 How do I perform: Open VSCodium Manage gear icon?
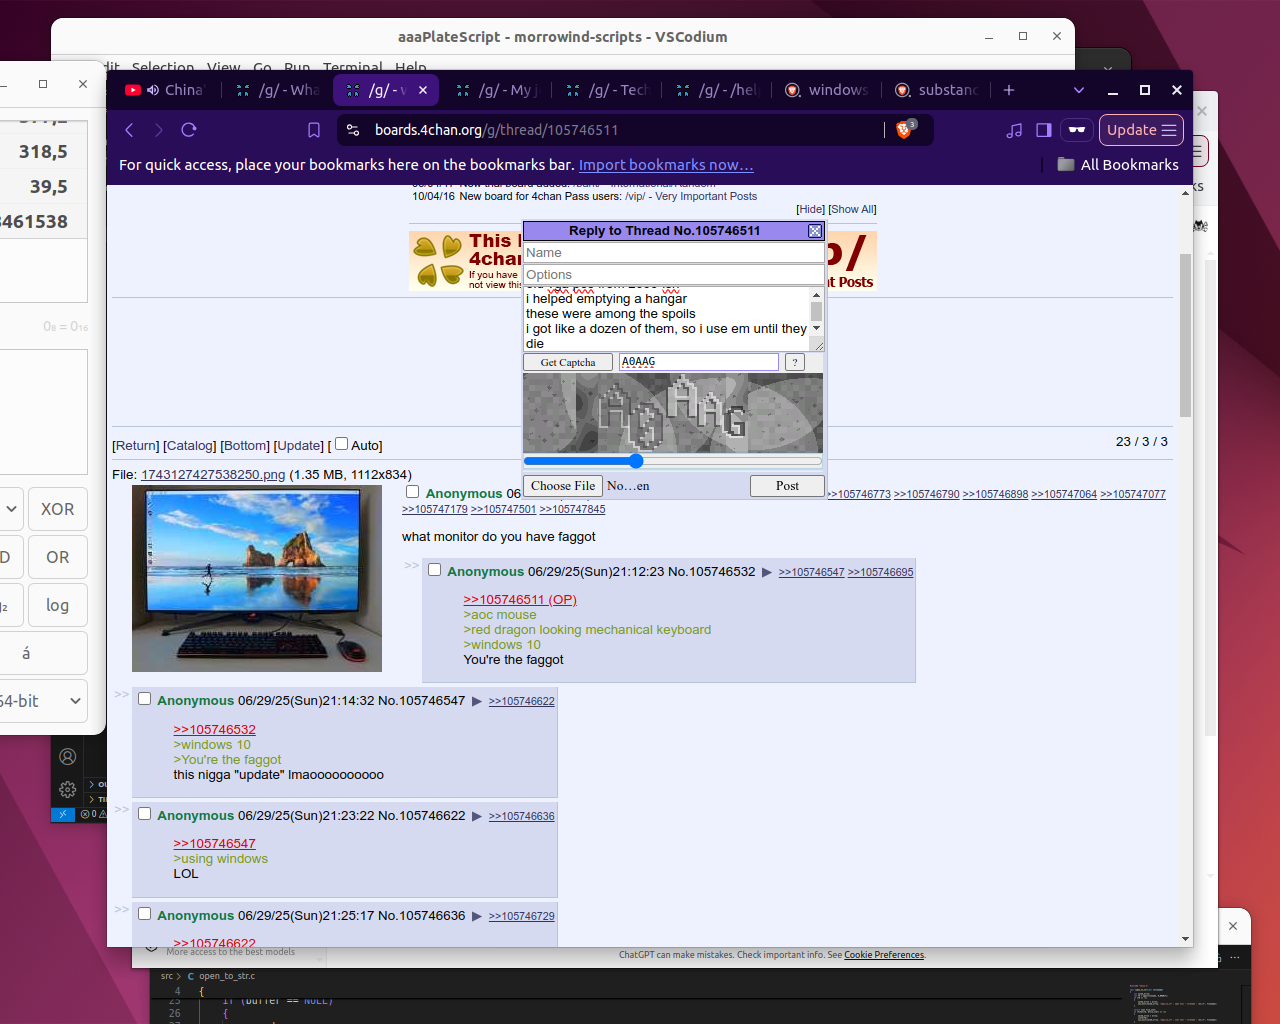coord(68,789)
